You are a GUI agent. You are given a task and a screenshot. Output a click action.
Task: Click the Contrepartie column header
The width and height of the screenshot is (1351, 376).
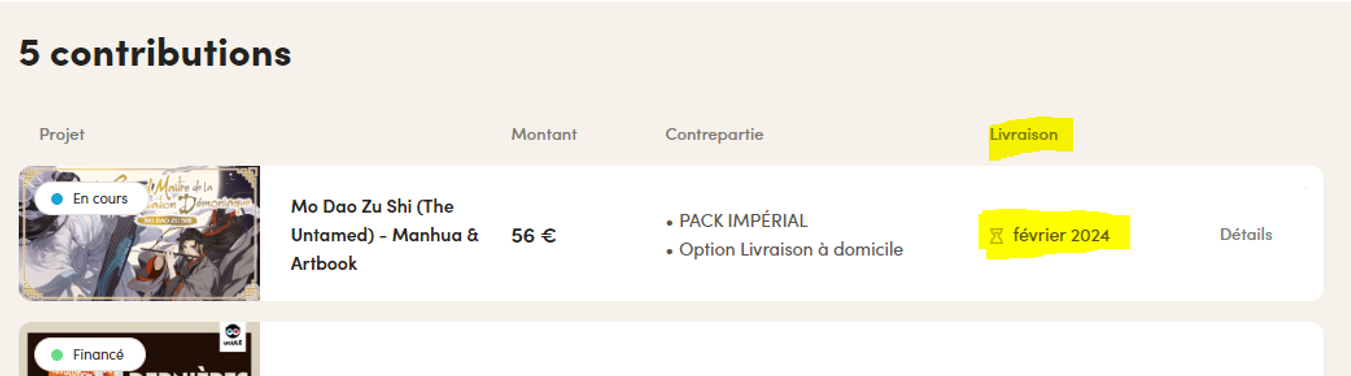click(x=714, y=134)
